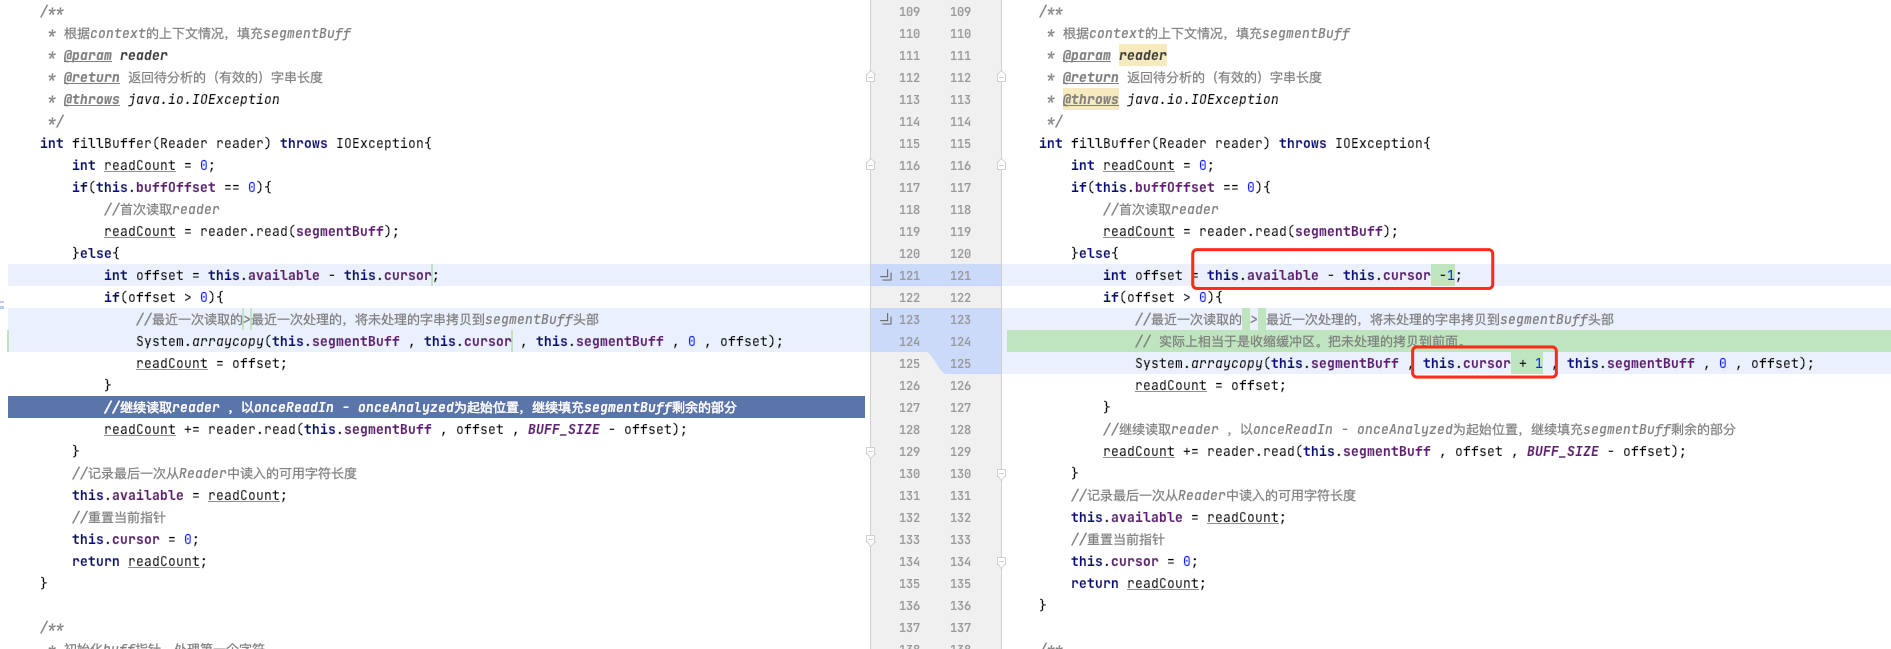This screenshot has height=649, width=1891.
Task: Click 'java.io.IOException' in left pane Javadoc
Action: coord(204,99)
